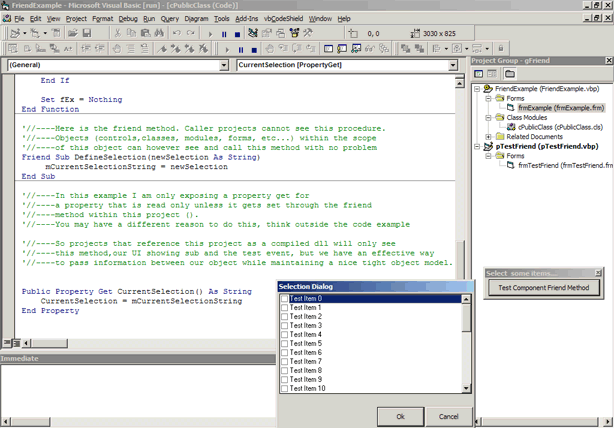Open the Debug menu
Screen dimensions: 614x428
[x=128, y=18]
